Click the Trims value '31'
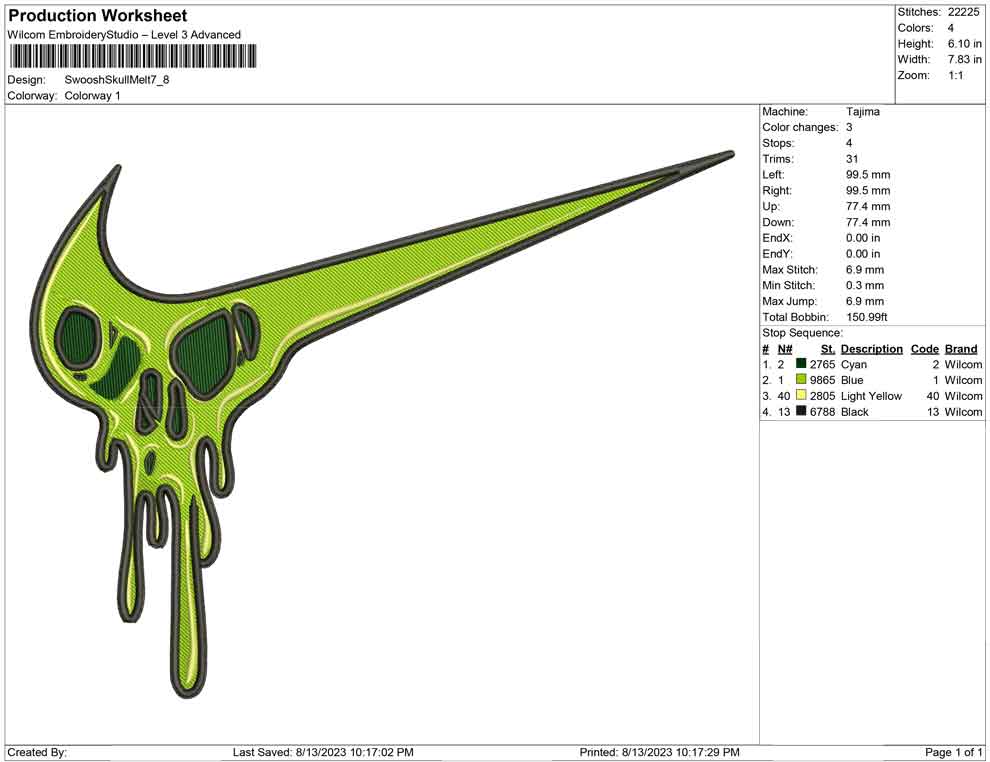The image size is (990, 762). click(x=852, y=158)
